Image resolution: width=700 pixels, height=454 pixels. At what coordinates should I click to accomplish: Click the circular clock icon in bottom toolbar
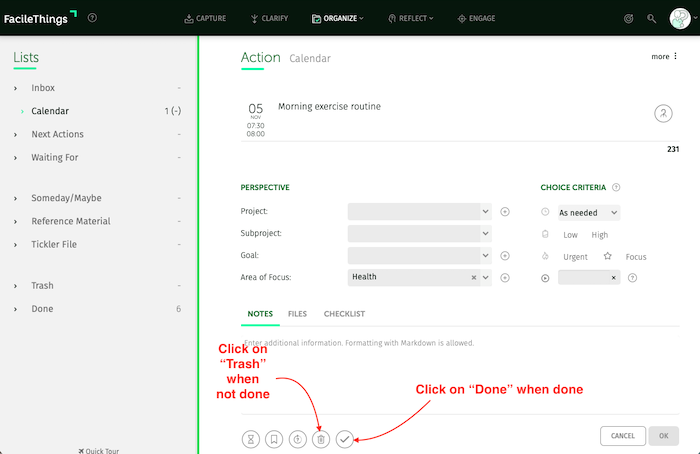point(298,439)
